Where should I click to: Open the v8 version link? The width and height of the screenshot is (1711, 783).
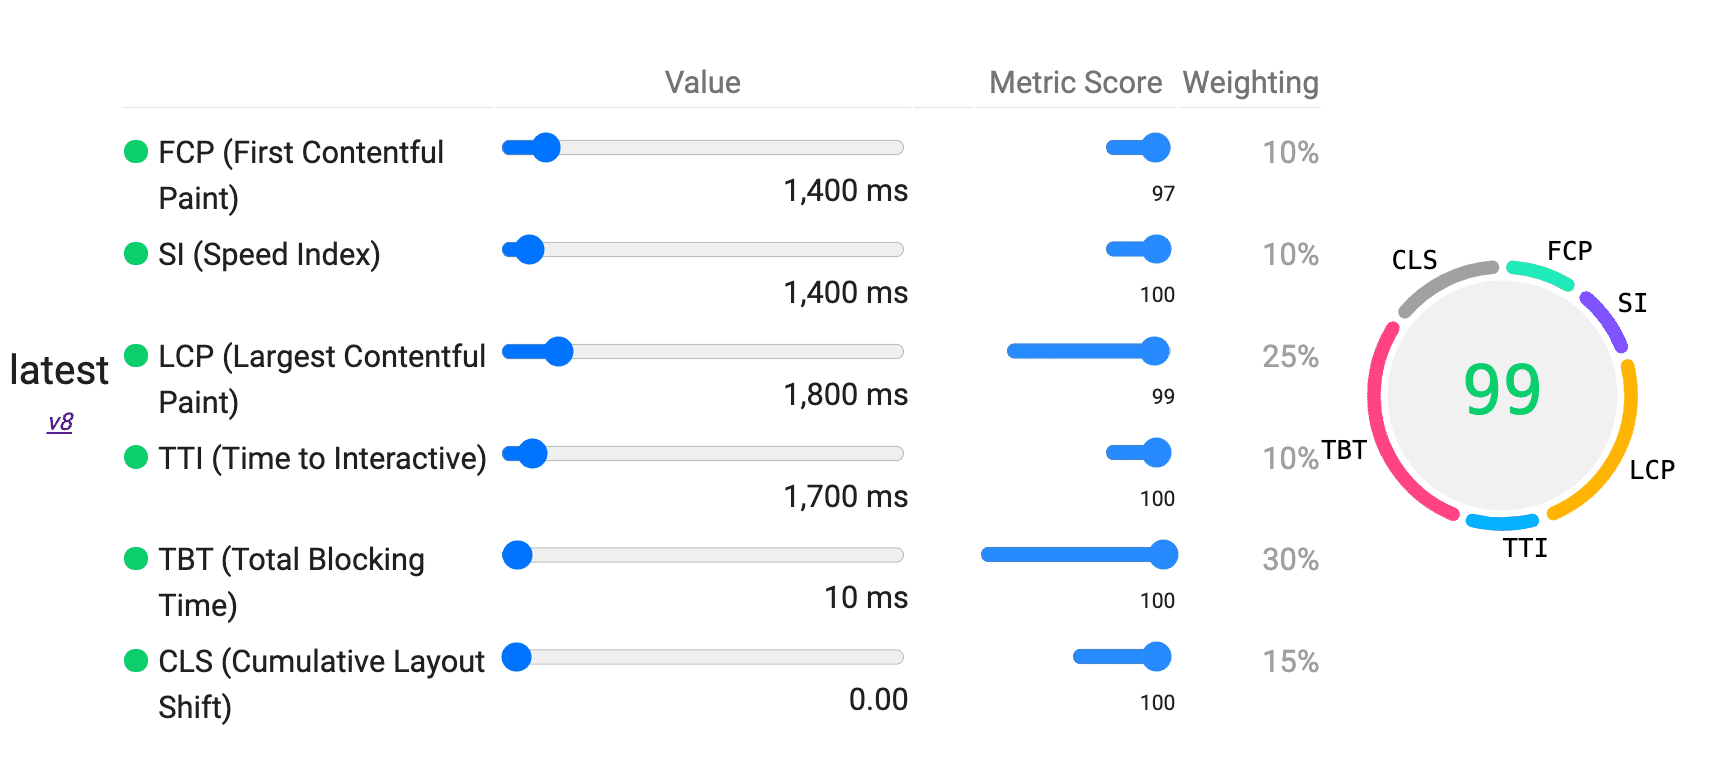click(x=60, y=422)
